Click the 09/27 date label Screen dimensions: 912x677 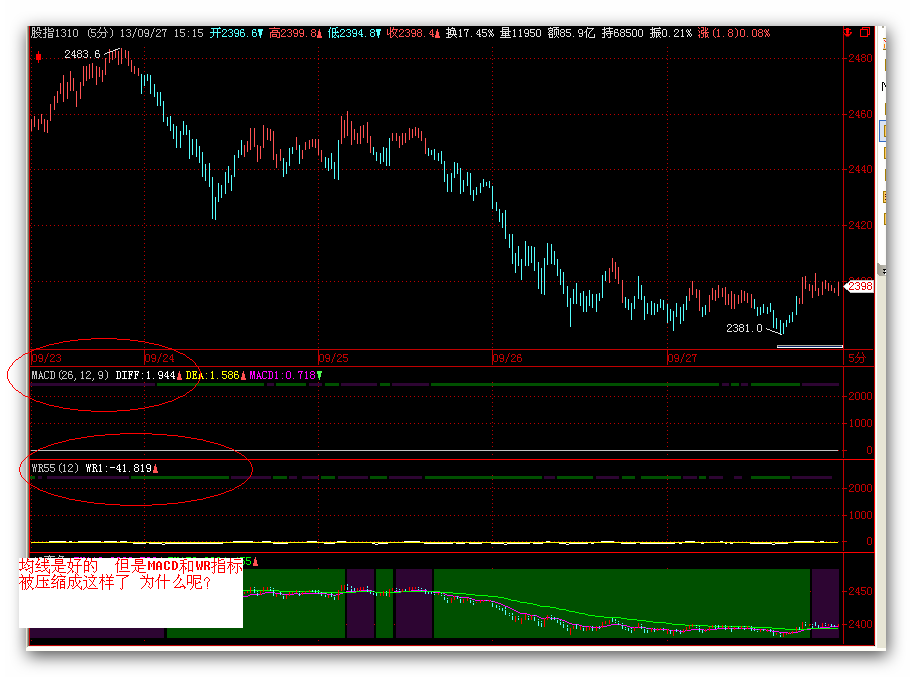[682, 358]
